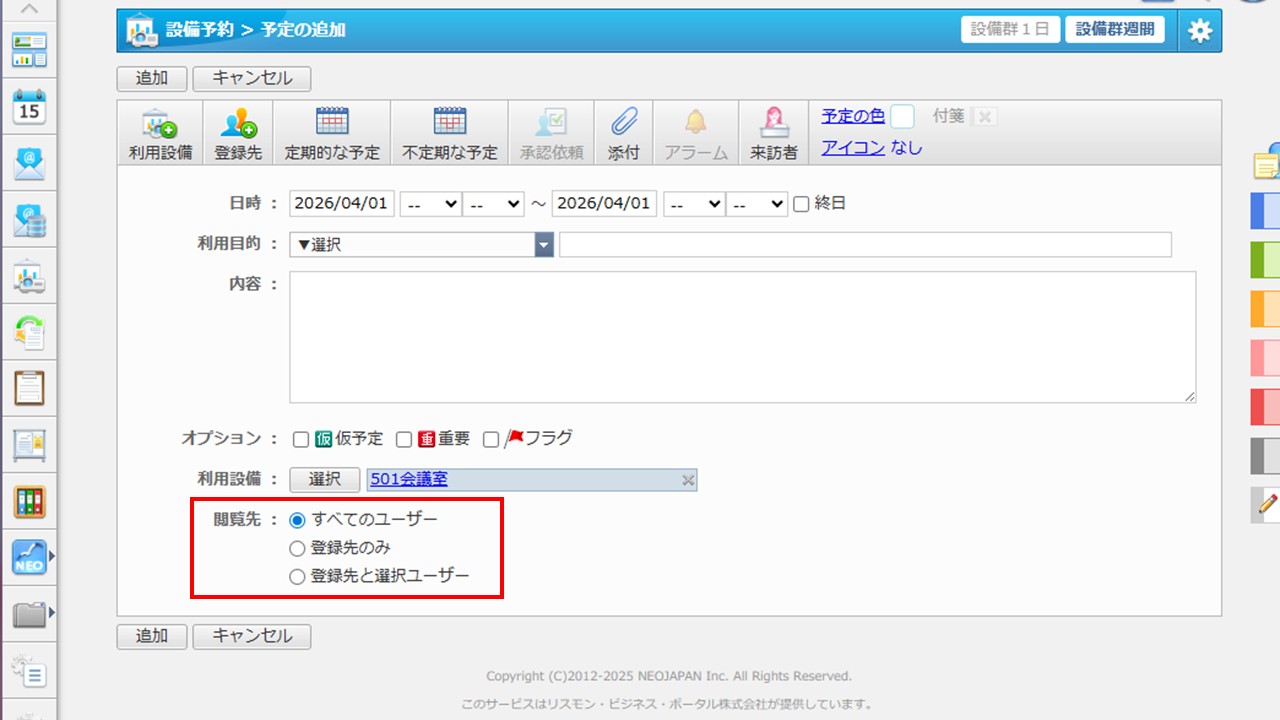Screen dimensions: 1280x720
Task: Open the 501会議室 link
Action: [409, 479]
